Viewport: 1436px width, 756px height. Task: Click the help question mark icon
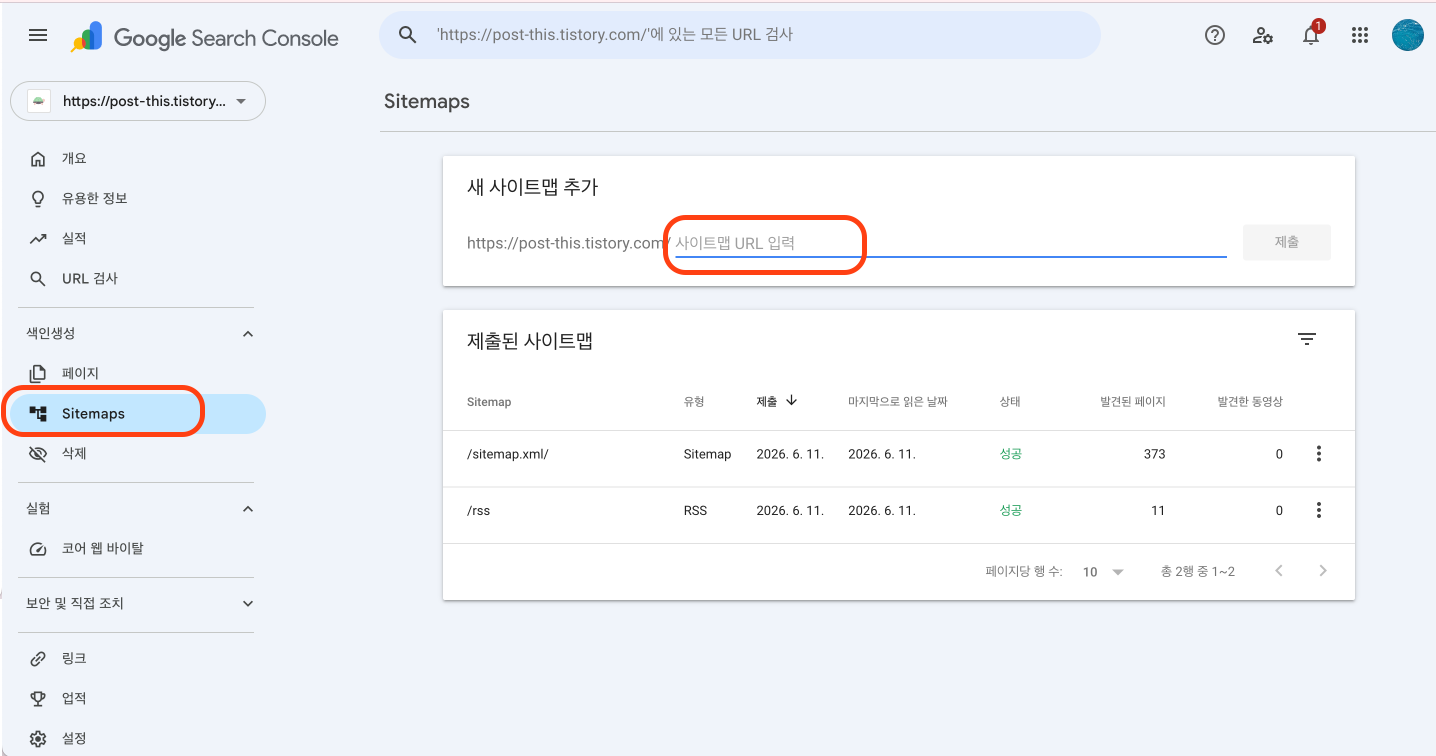(1215, 35)
